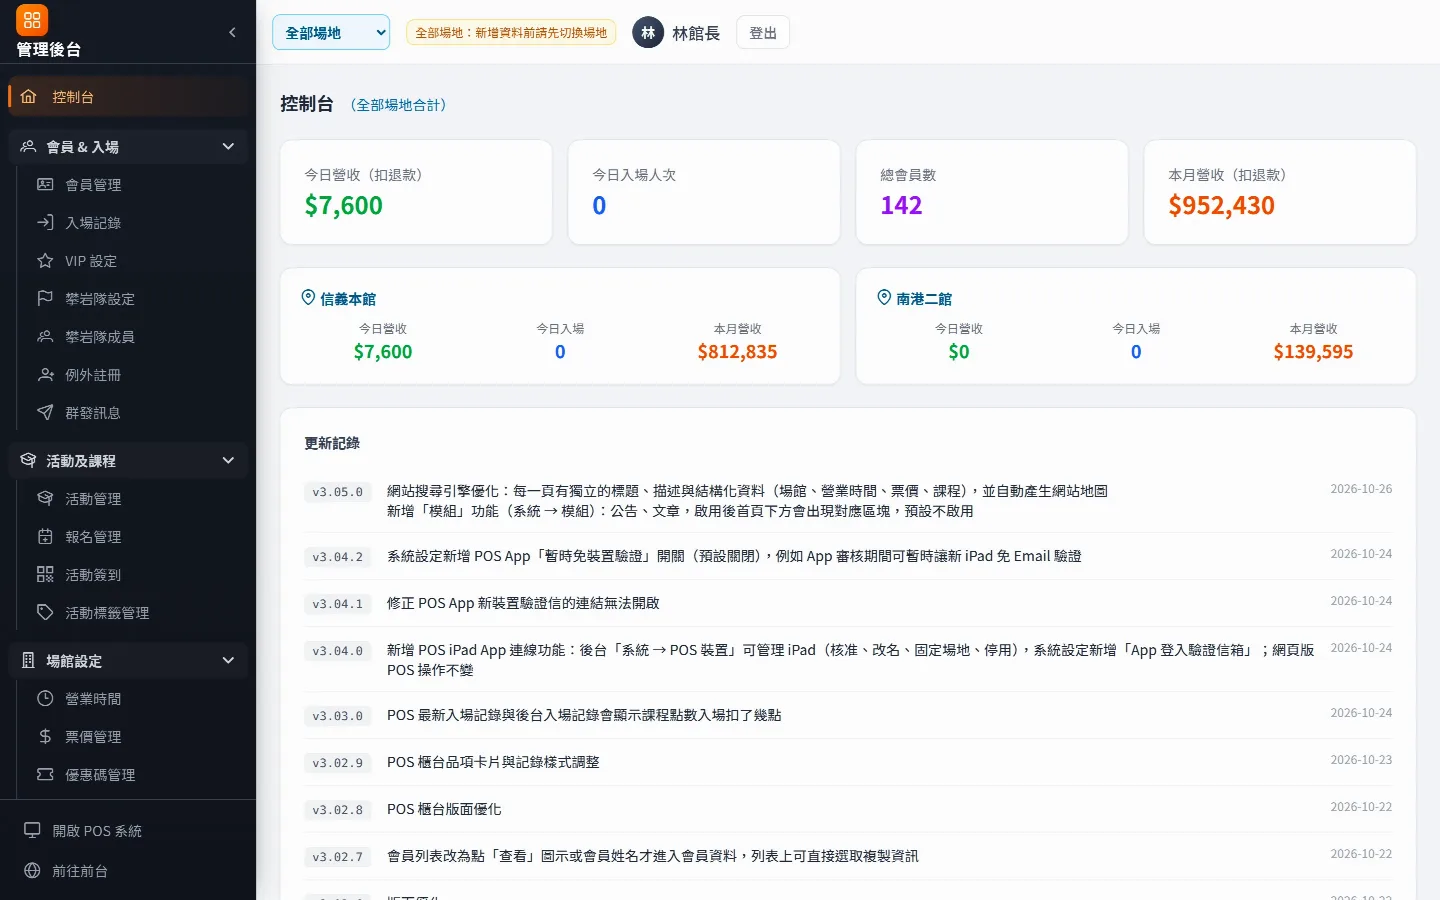Screen dimensions: 1440x900
Task: Click the （全部場地合計） subtitle text
Action: [x=398, y=104]
